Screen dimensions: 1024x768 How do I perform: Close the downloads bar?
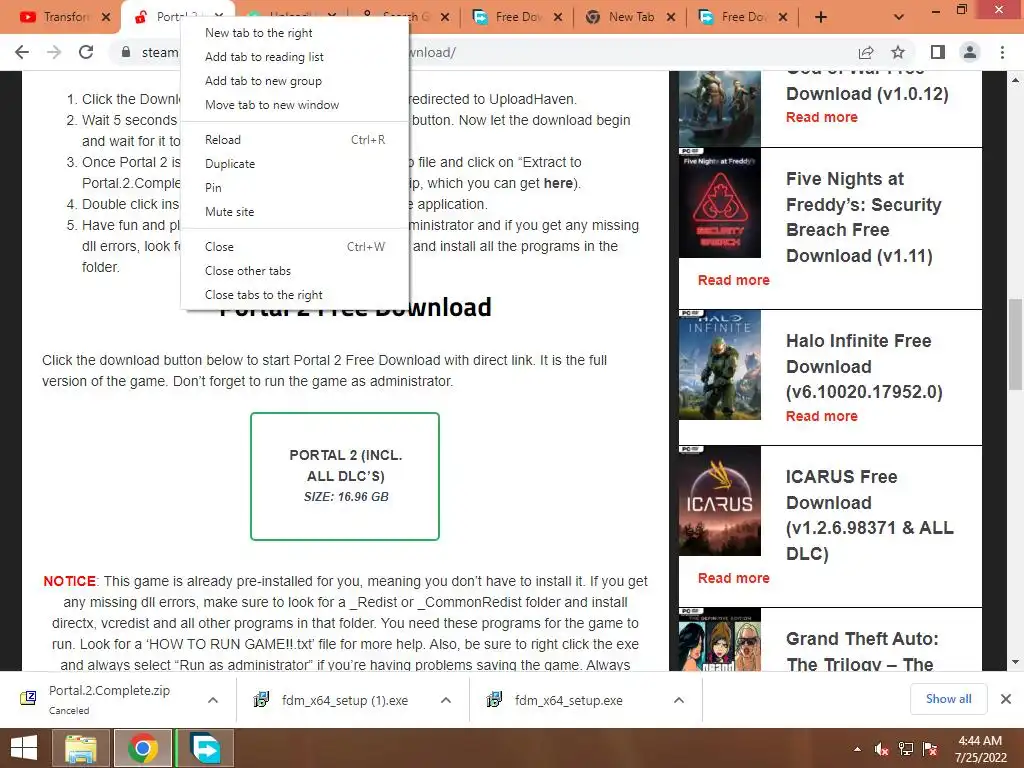[1006, 699]
